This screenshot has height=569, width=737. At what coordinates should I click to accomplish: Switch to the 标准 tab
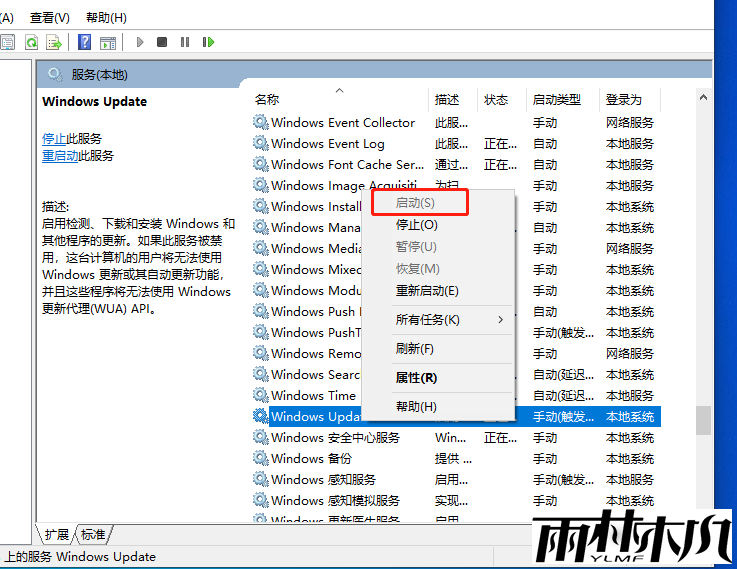[93, 534]
